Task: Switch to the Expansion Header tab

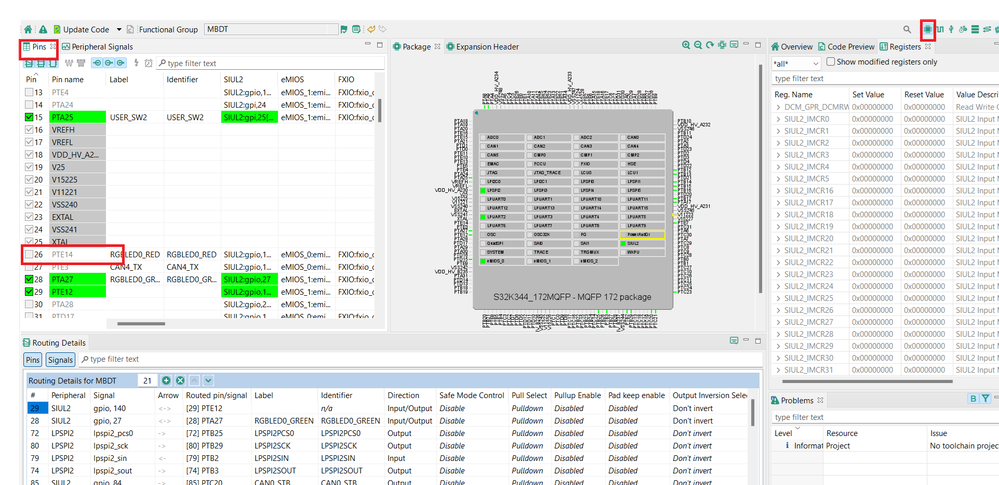Action: [x=482, y=47]
